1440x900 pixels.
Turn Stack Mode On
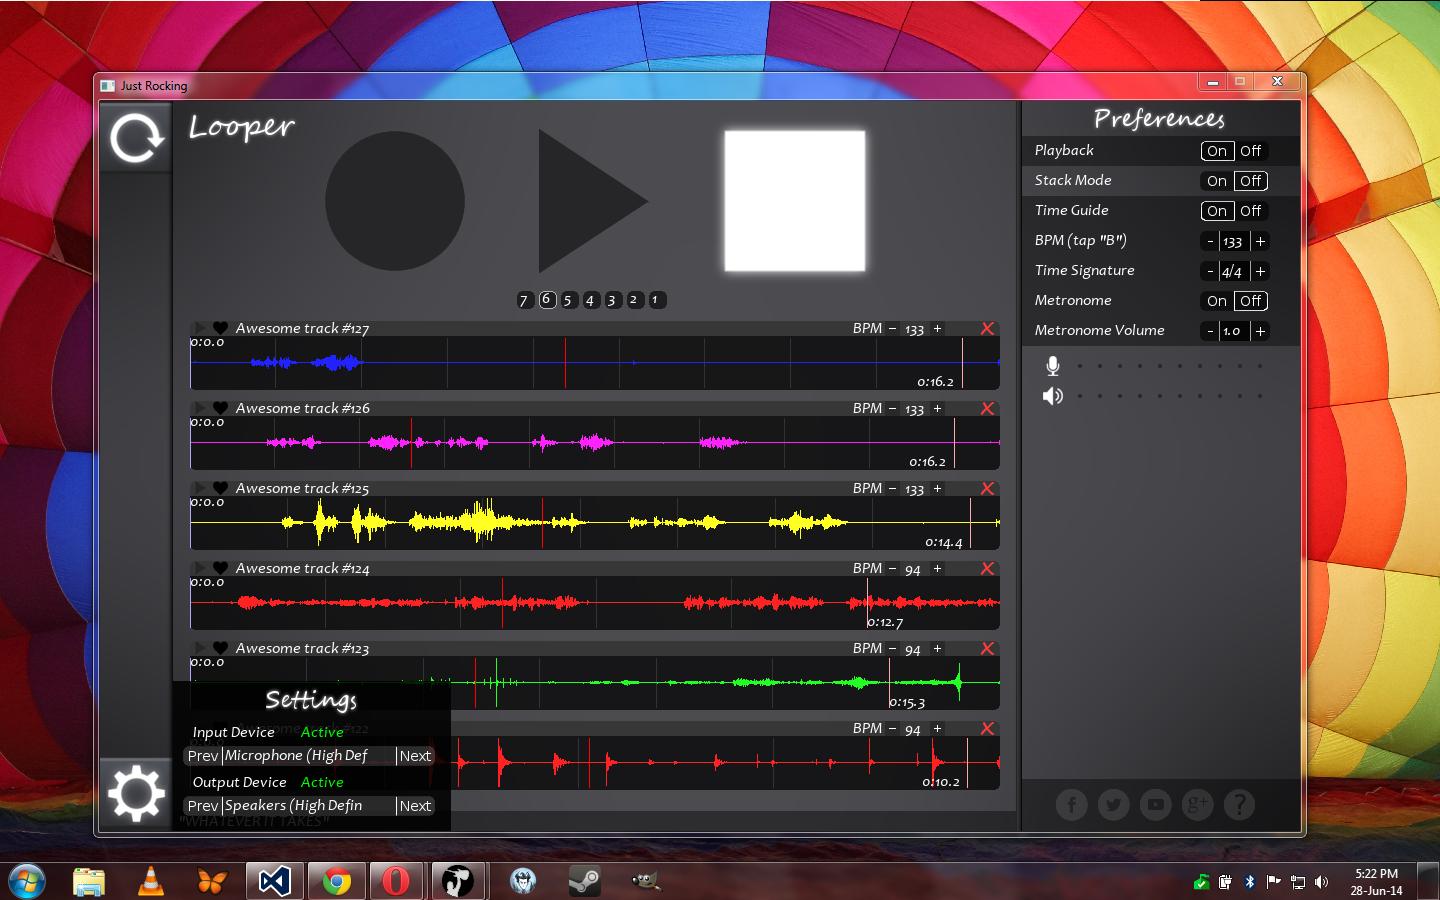[x=1217, y=181]
